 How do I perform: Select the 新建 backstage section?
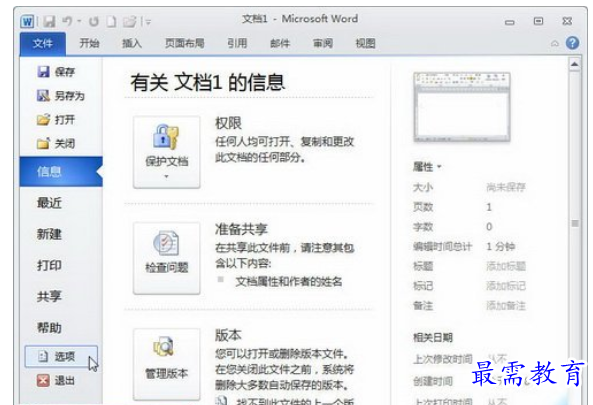pyautogui.click(x=49, y=234)
